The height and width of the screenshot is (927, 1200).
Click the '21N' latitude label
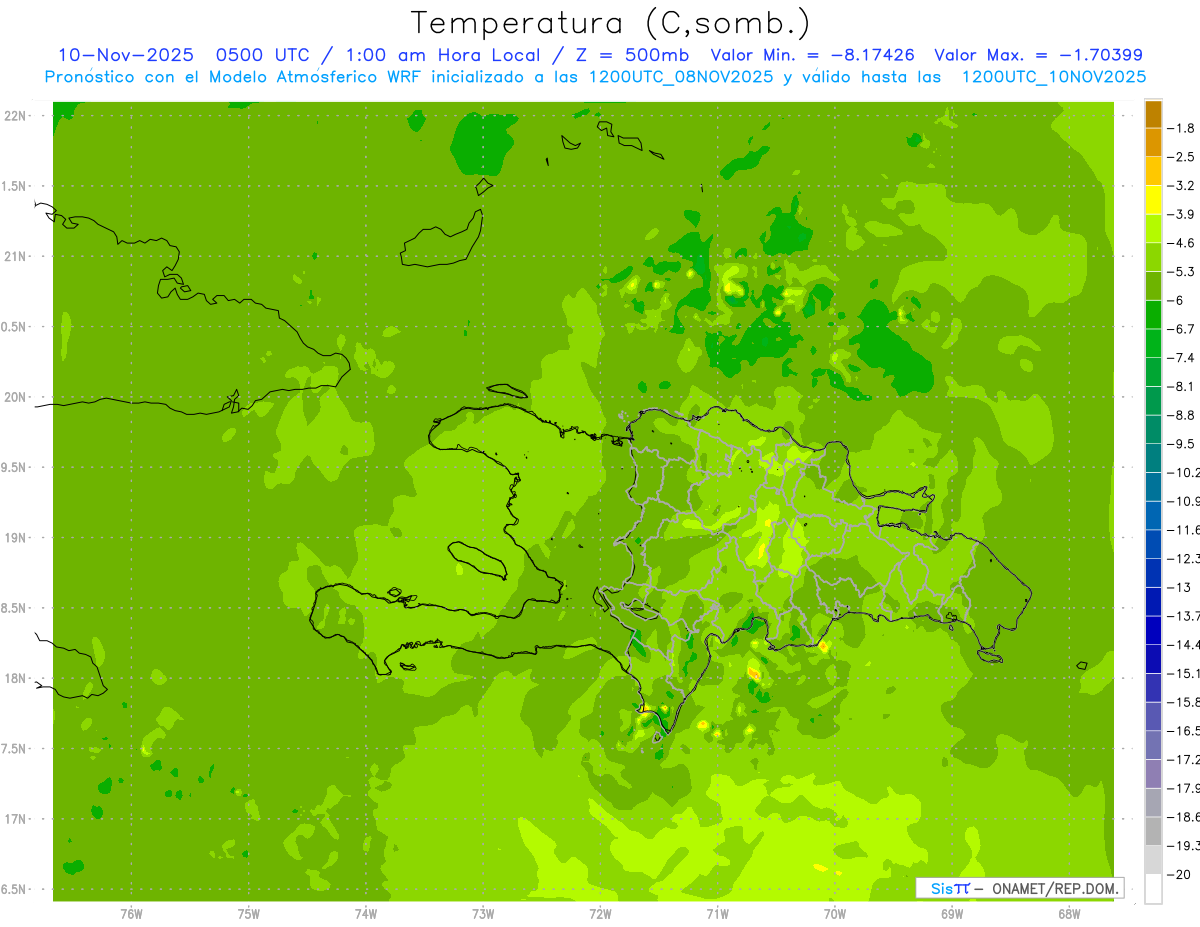click(x=15, y=257)
